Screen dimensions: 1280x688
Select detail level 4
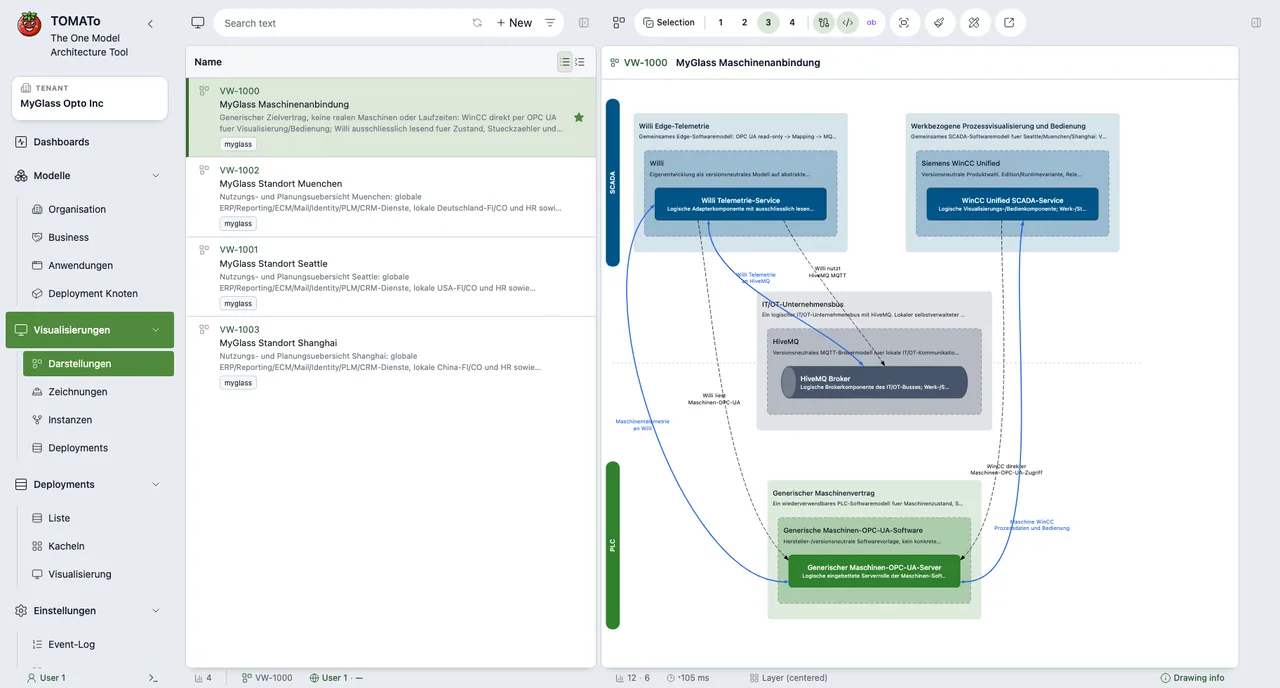pyautogui.click(x=792, y=23)
